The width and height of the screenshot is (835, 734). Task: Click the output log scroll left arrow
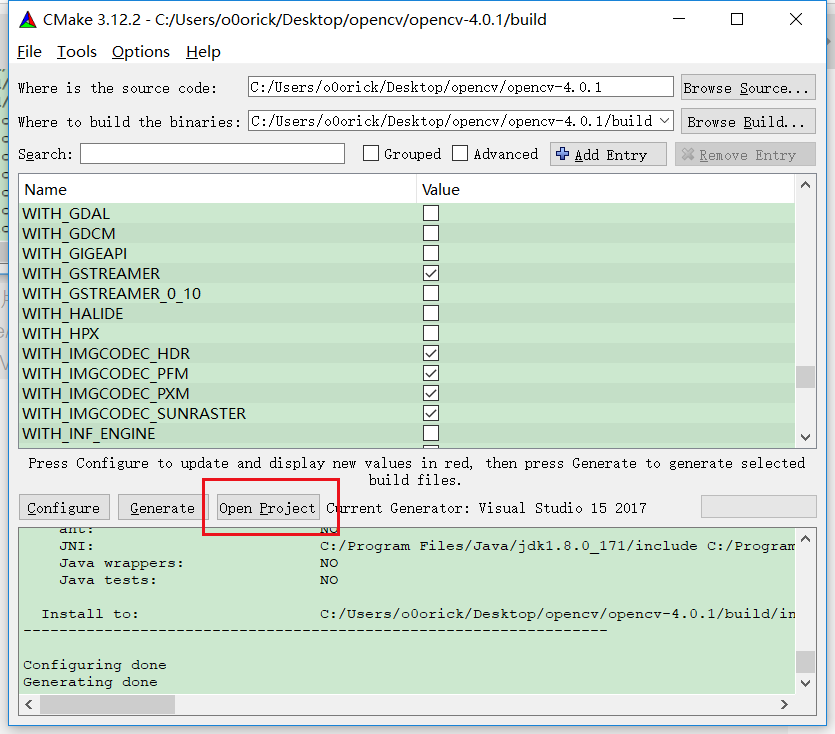(x=29, y=704)
